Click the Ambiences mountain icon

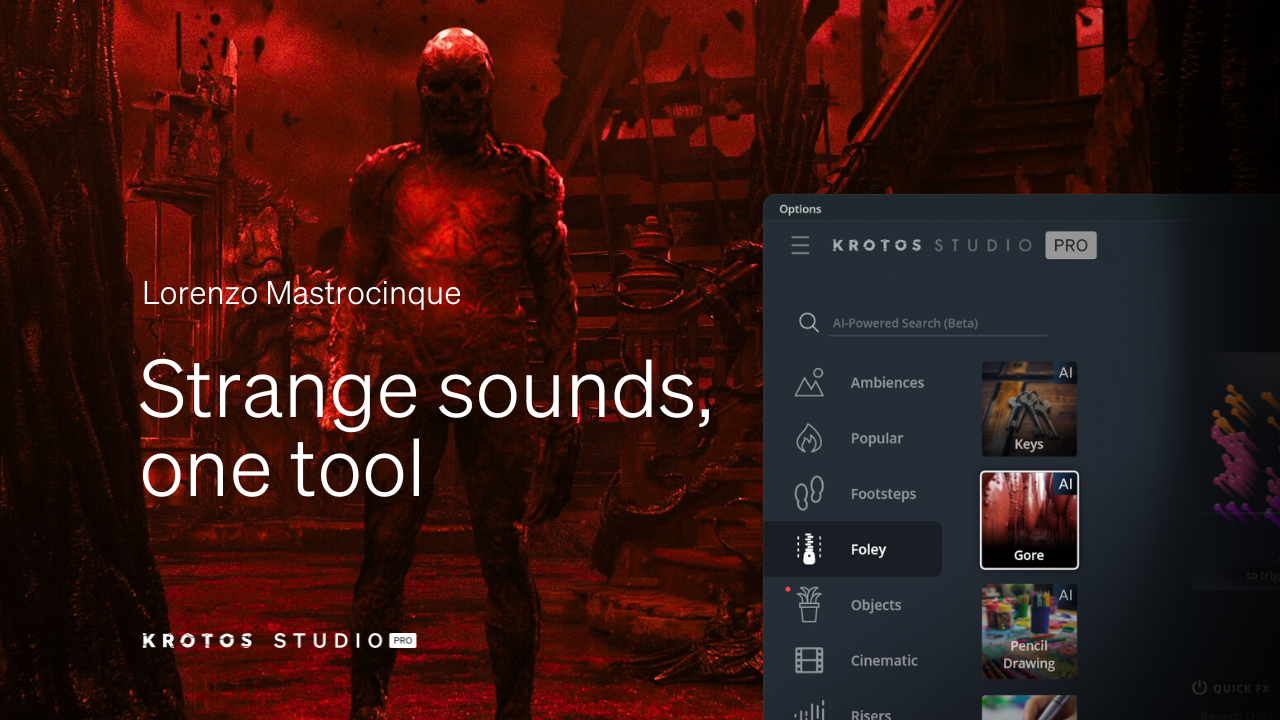pos(809,382)
